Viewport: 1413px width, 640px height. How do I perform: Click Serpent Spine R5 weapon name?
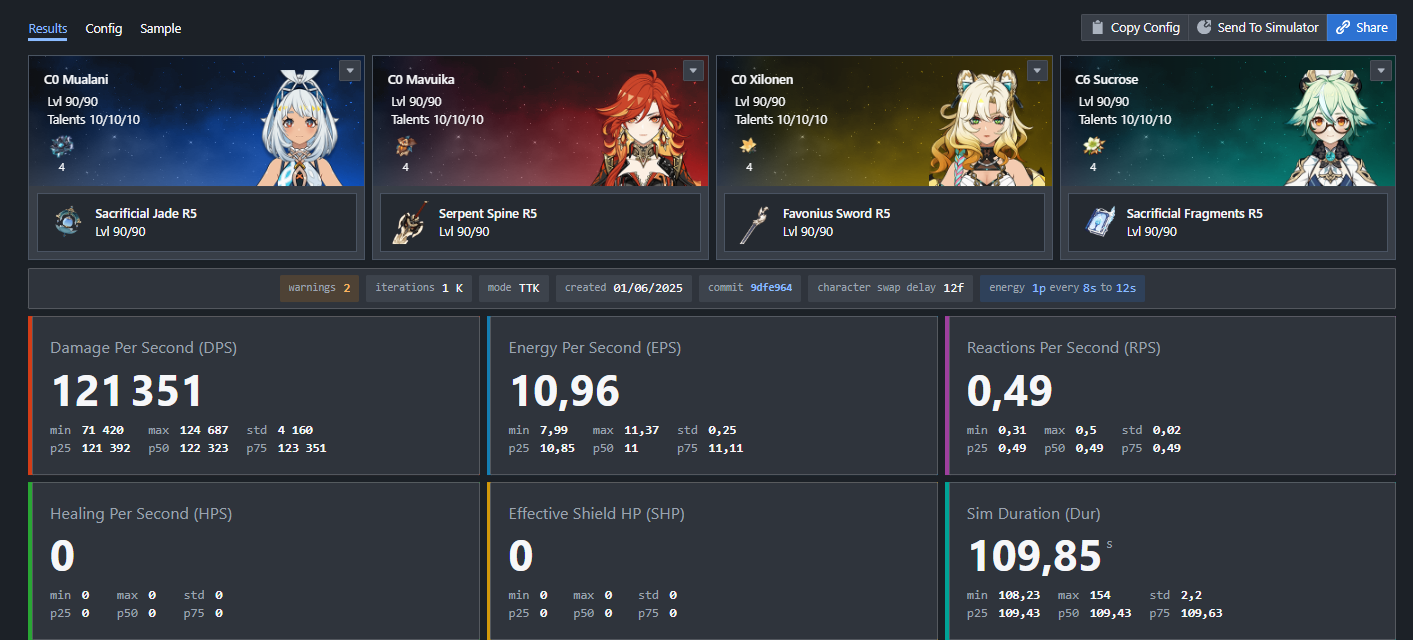coord(488,213)
